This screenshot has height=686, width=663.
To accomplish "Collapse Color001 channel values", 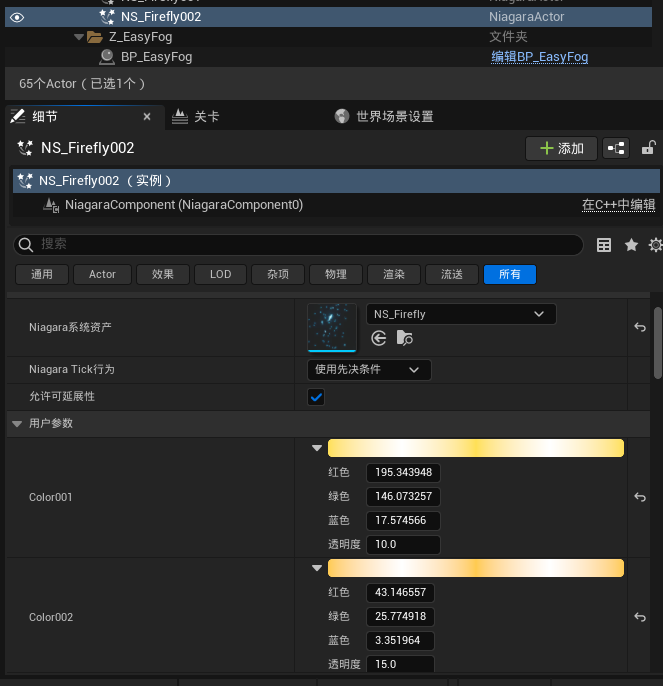I will pos(317,448).
